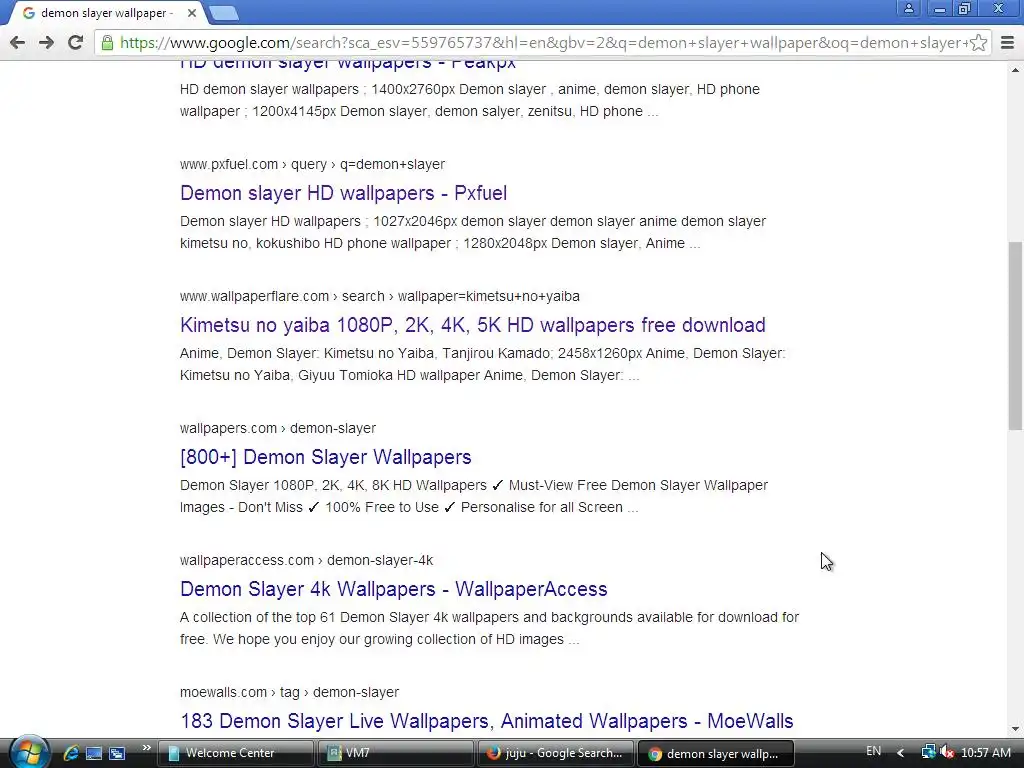The width and height of the screenshot is (1024, 768).
Task: Launch Internet Explorer from quick launch
Action: point(71,753)
